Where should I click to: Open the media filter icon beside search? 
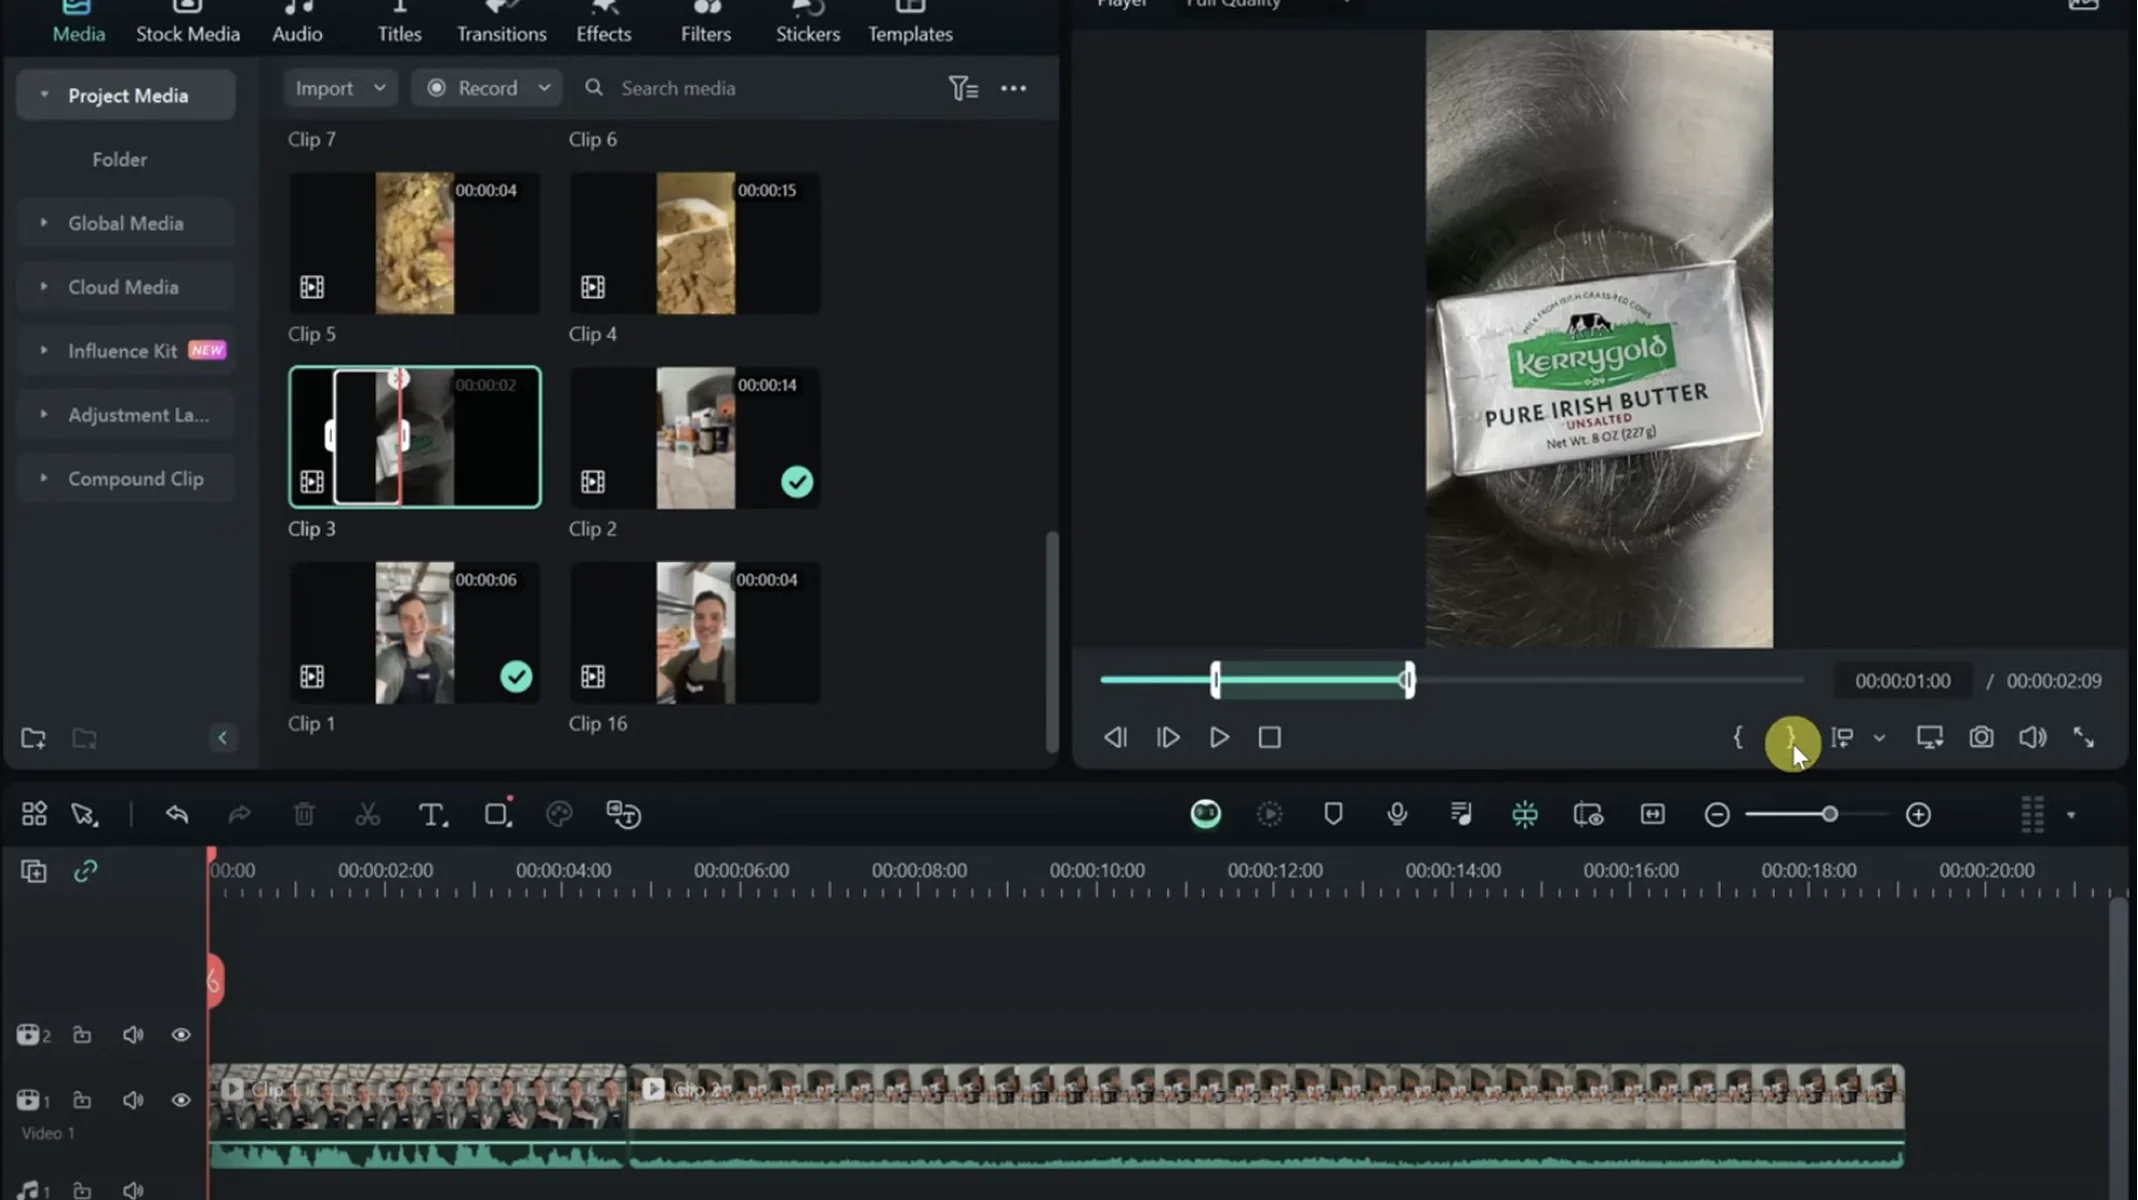(x=963, y=88)
